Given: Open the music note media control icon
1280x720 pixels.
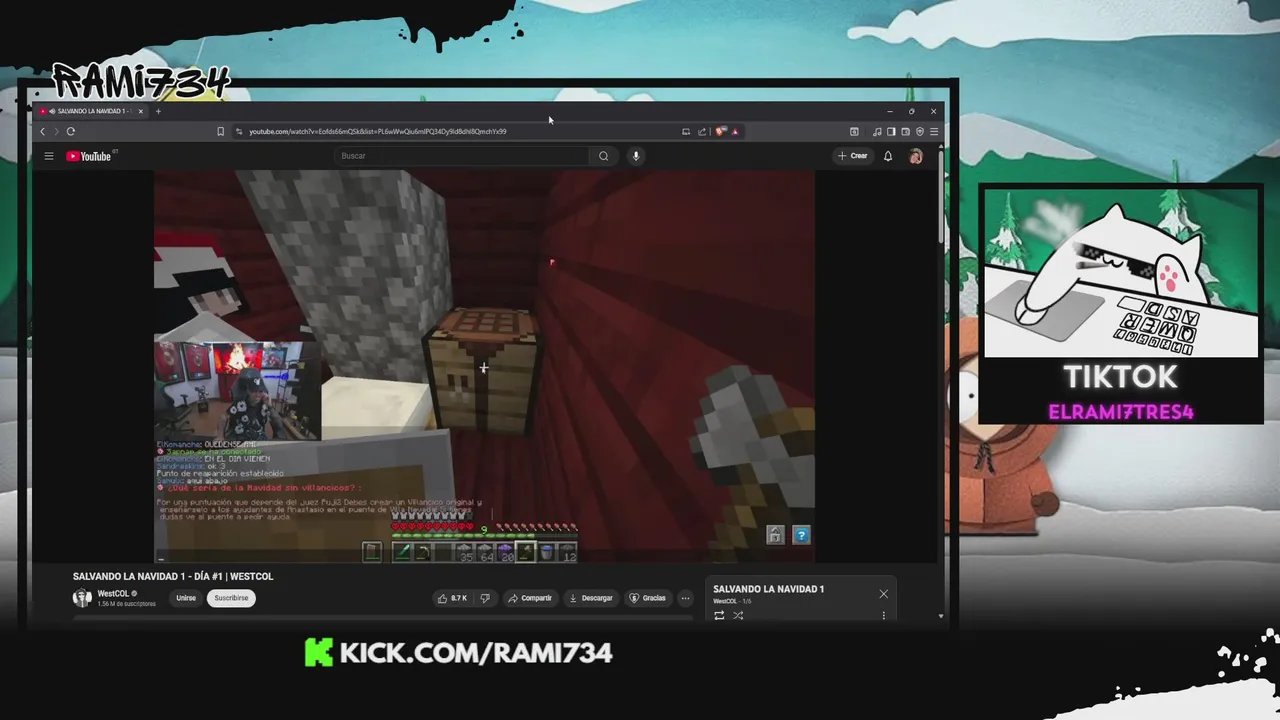Looking at the screenshot, I should [877, 131].
